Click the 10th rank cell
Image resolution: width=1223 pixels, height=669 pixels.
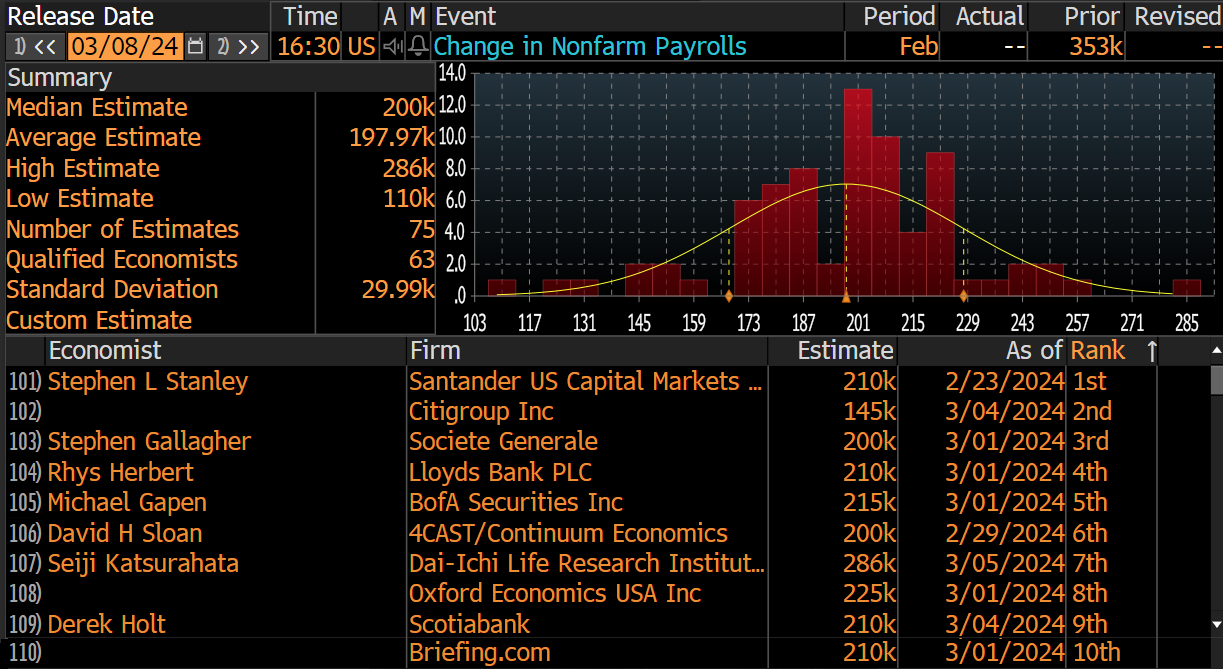(1096, 654)
